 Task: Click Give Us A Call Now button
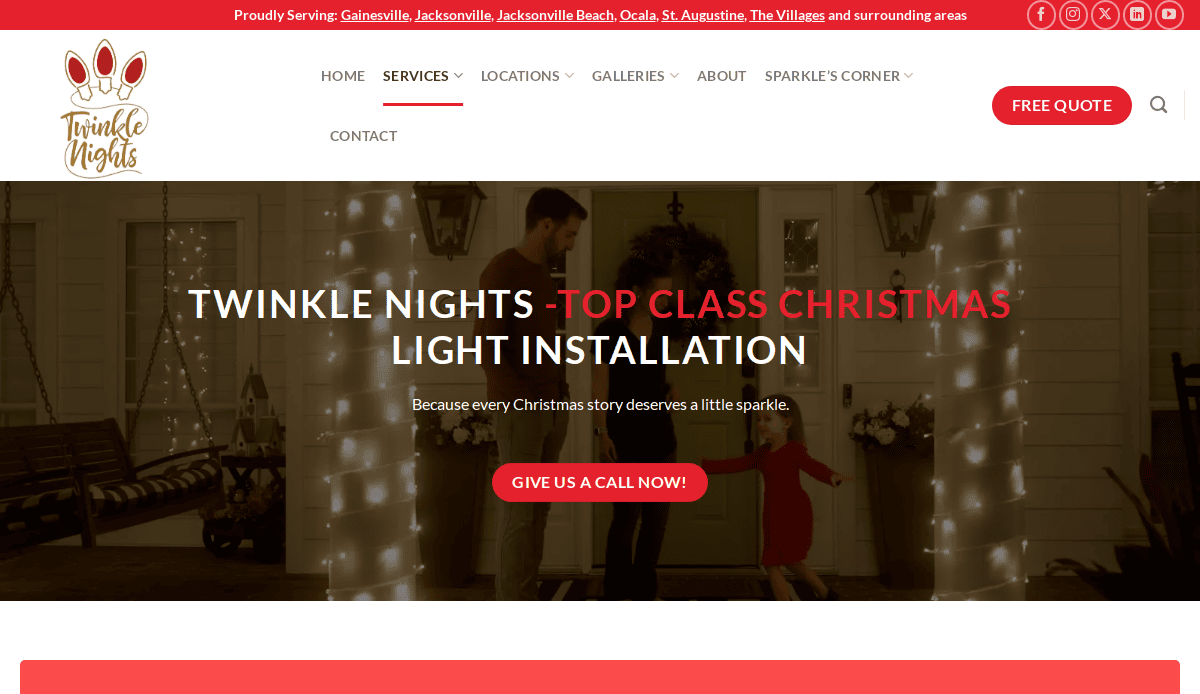point(600,482)
